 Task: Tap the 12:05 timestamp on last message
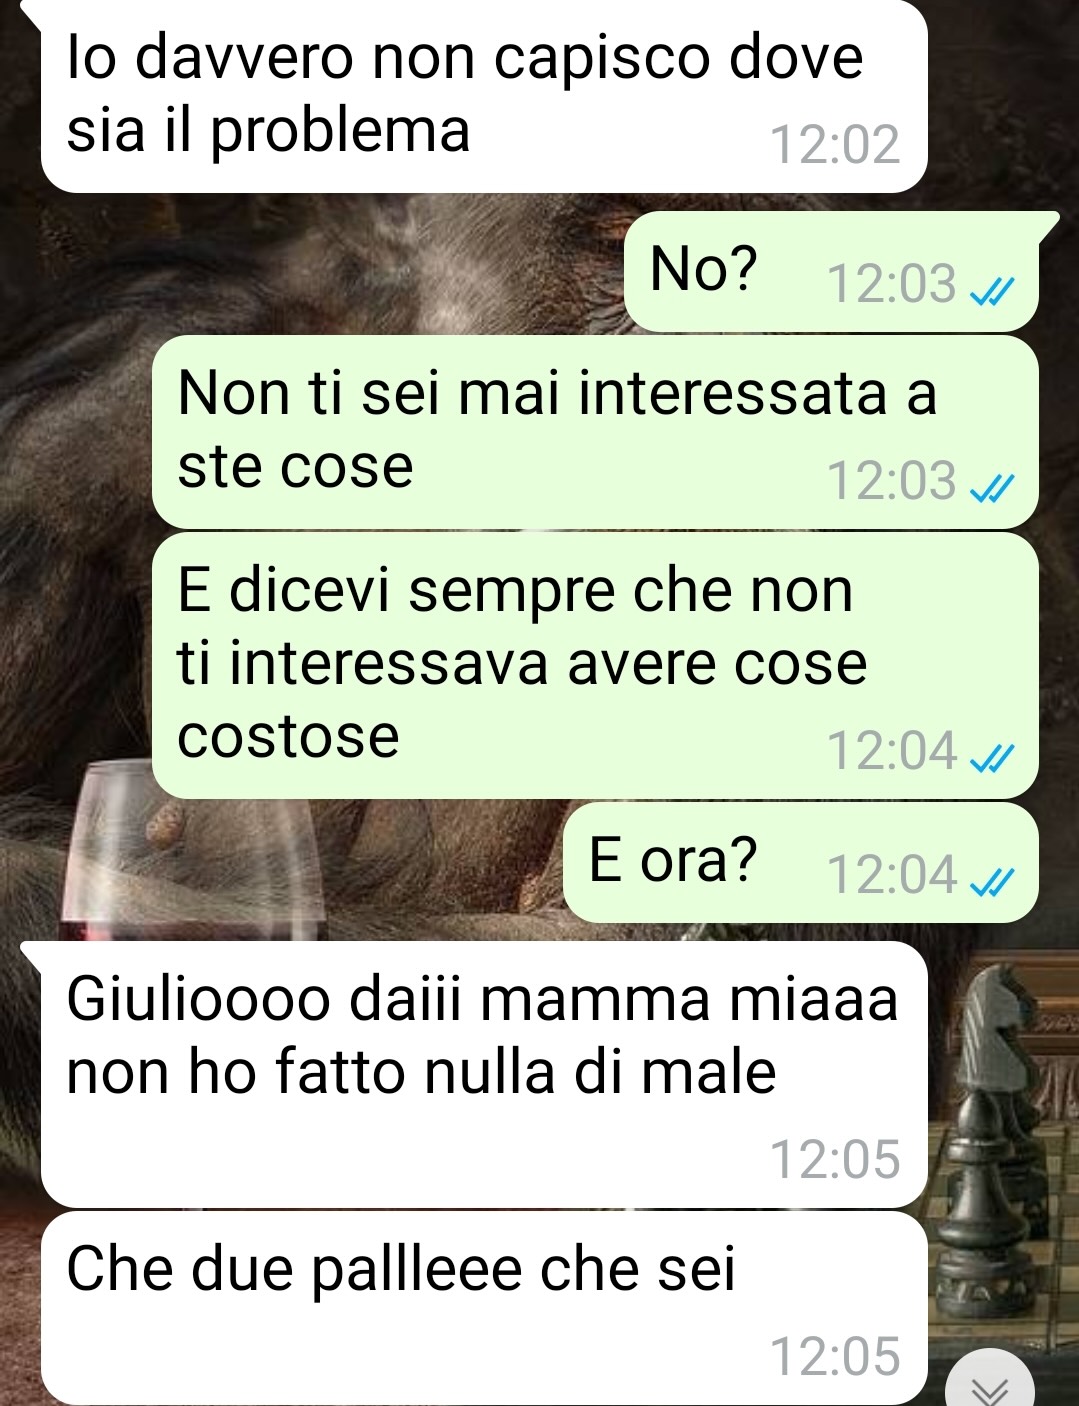click(835, 1357)
